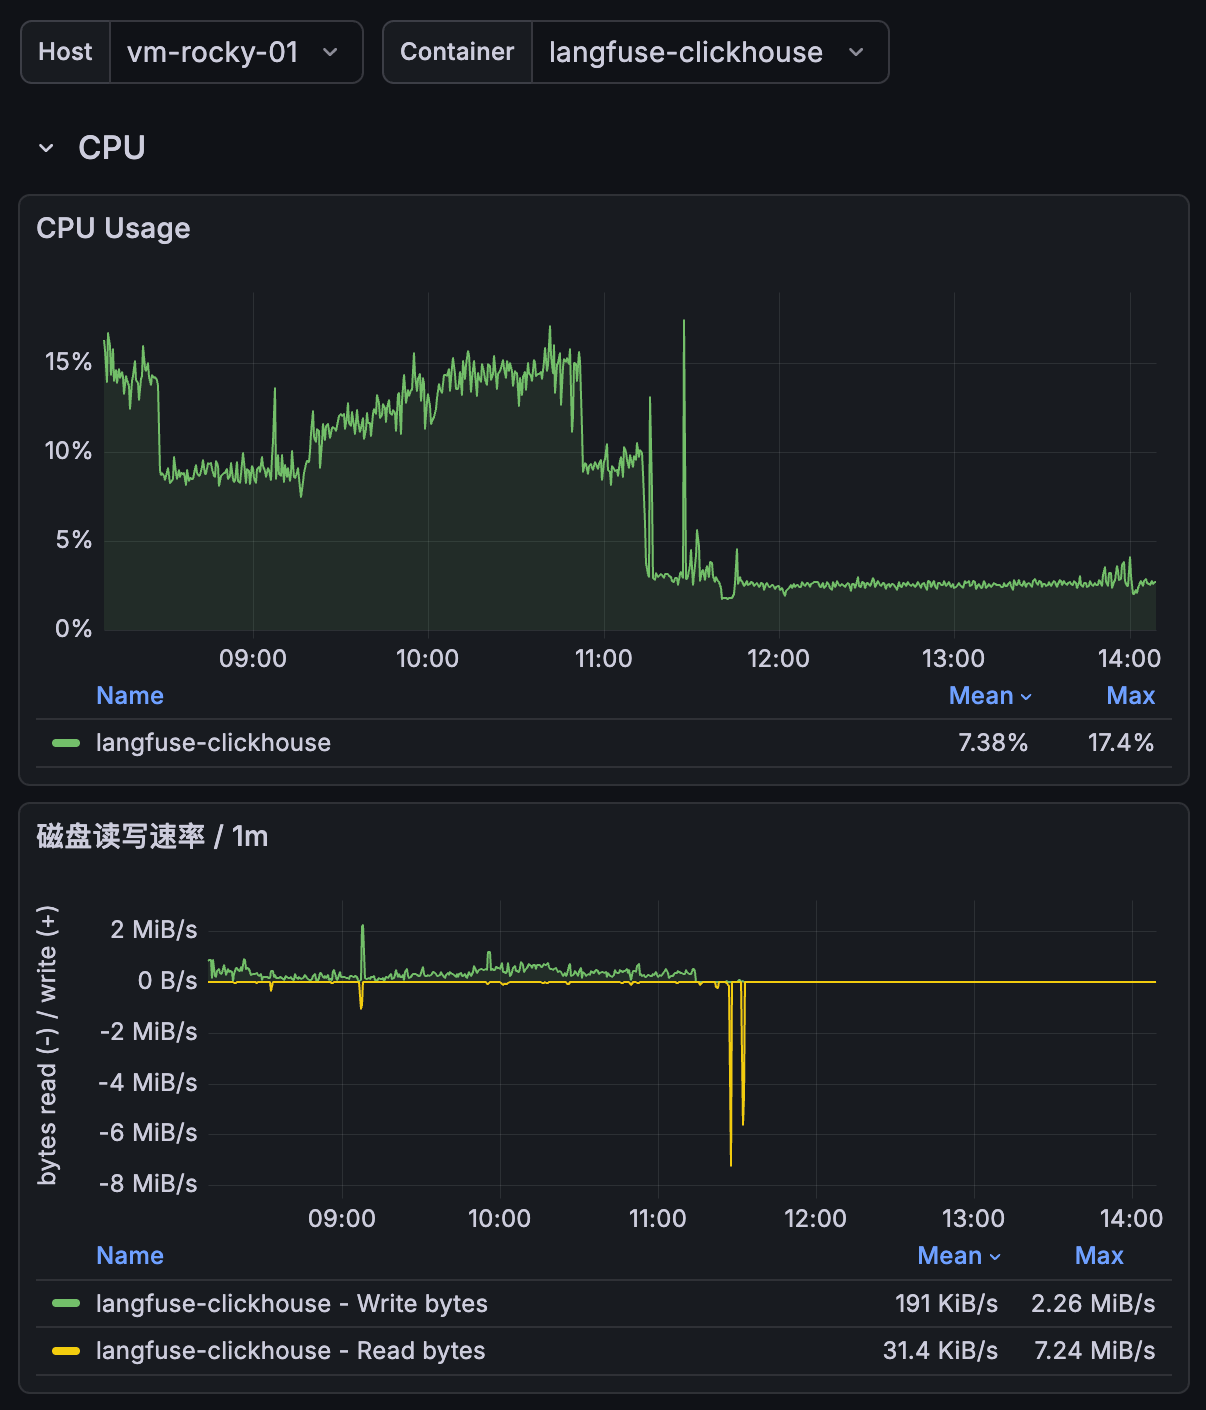Click the chevron arrow in the Container selector
The width and height of the screenshot is (1206, 1410).
coord(856,52)
